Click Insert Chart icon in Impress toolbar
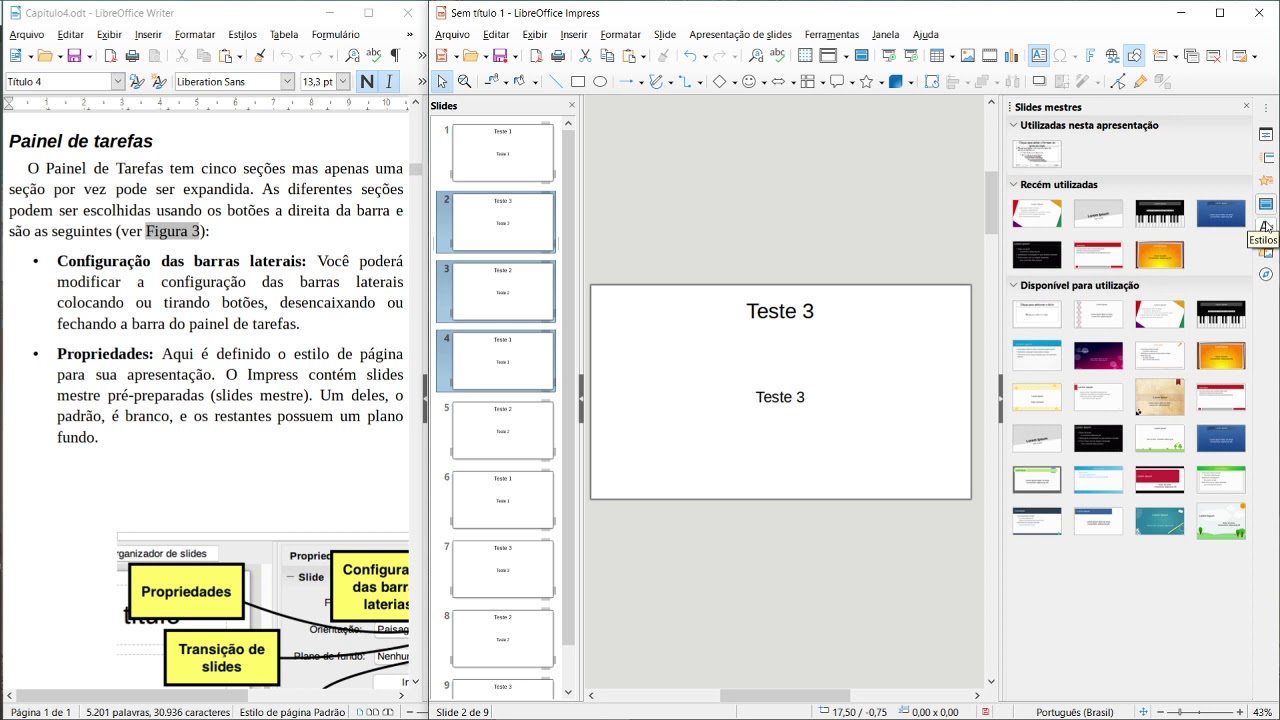This screenshot has height=720, width=1280. 1012,56
